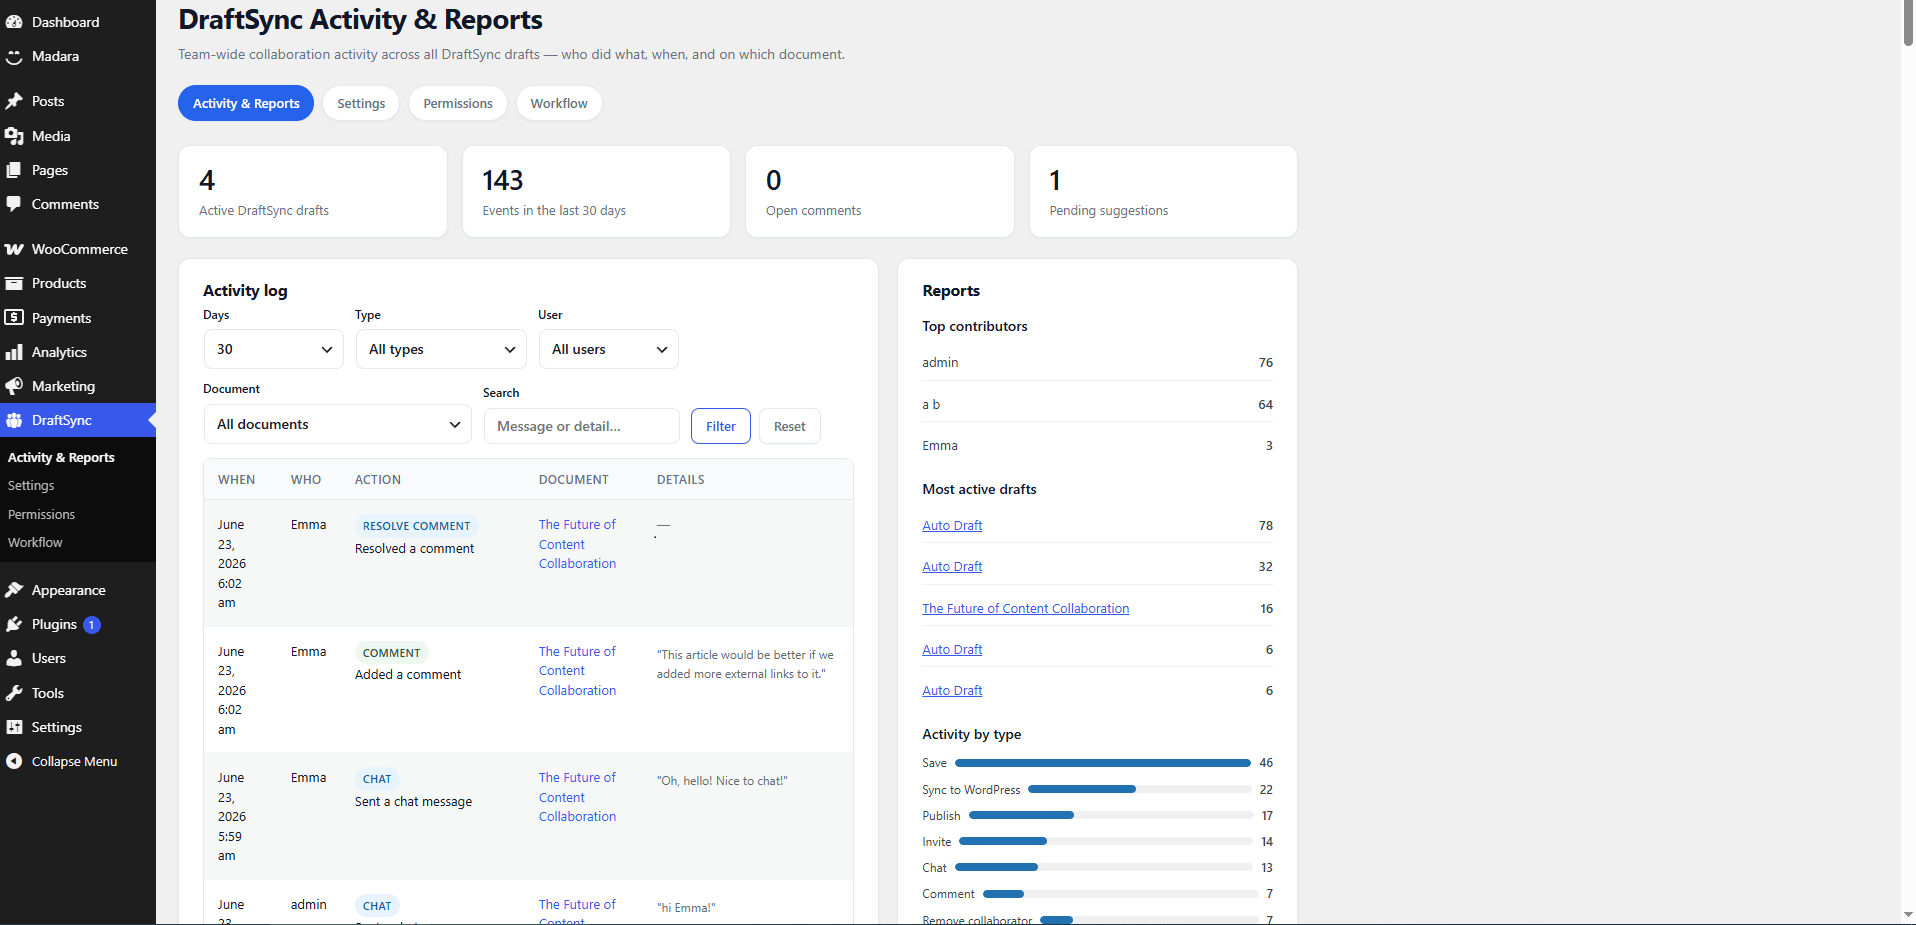Click the Posts pushpin icon
The height and width of the screenshot is (925, 1916).
[14, 101]
